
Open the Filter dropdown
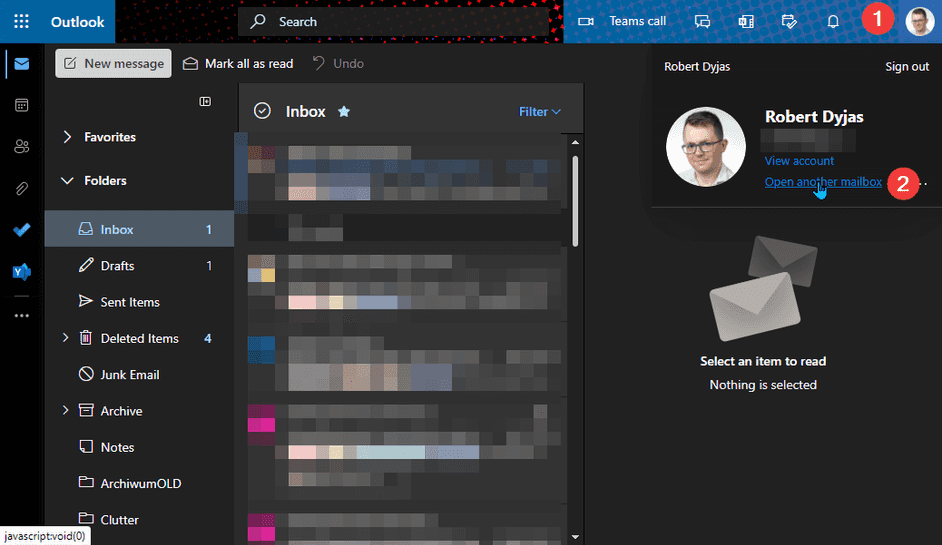tap(539, 112)
